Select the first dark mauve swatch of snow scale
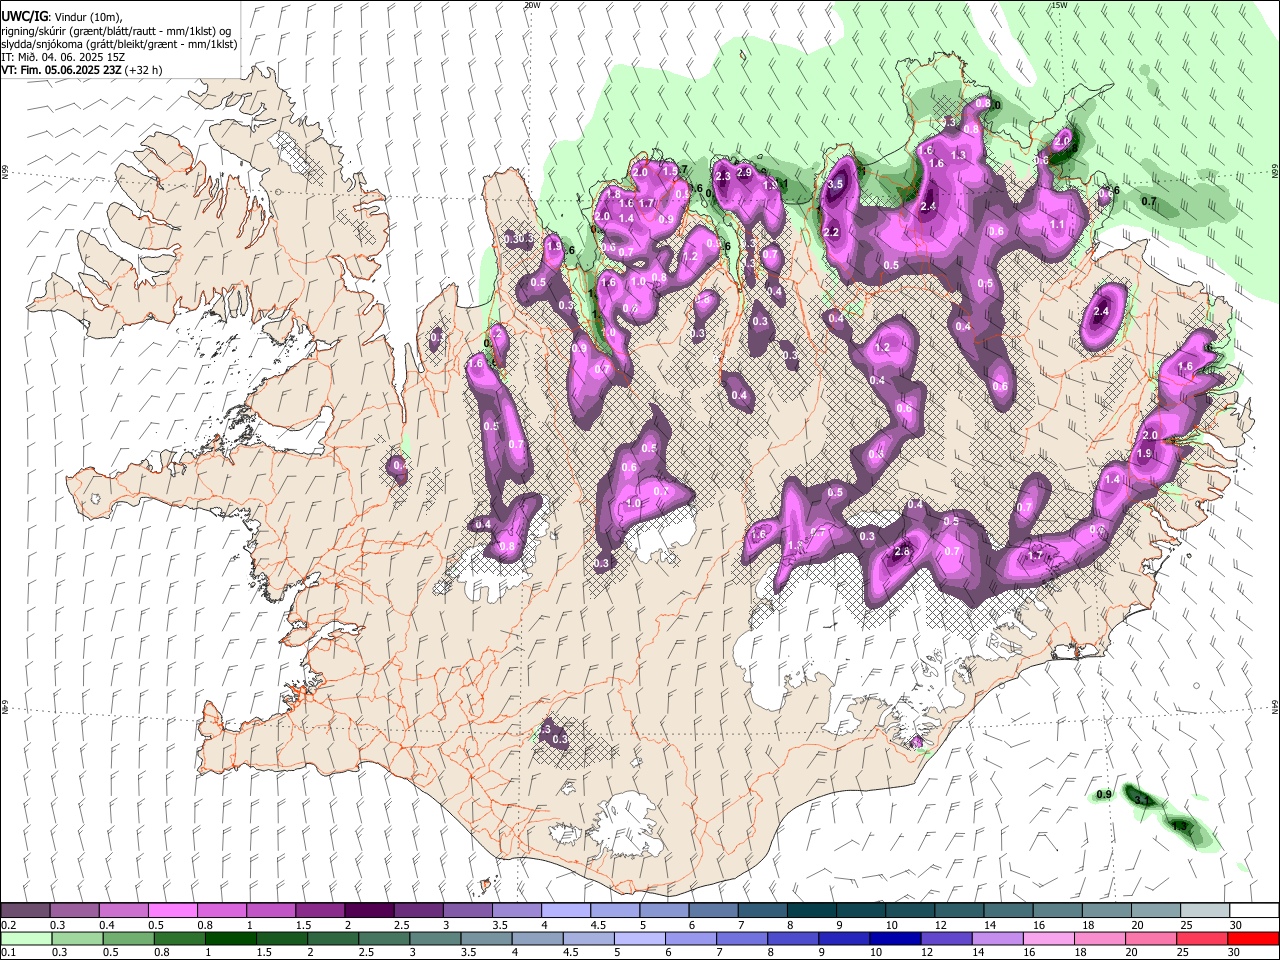 25,910
